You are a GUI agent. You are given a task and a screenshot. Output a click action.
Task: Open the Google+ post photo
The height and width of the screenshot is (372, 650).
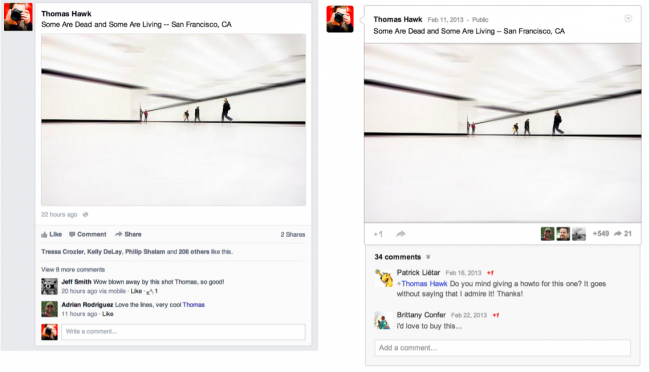pos(503,133)
